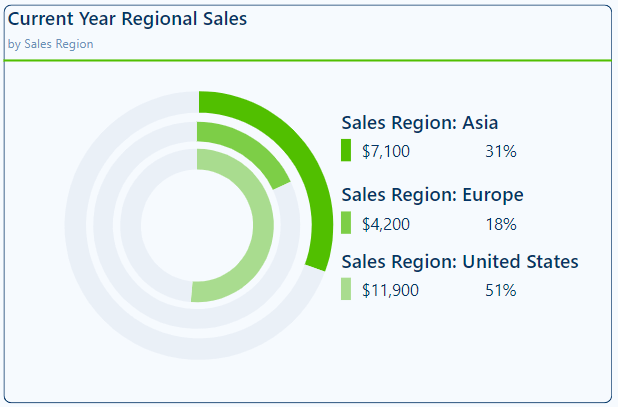Click the empty center of the donut chart
618x407 pixels.
[197, 225]
